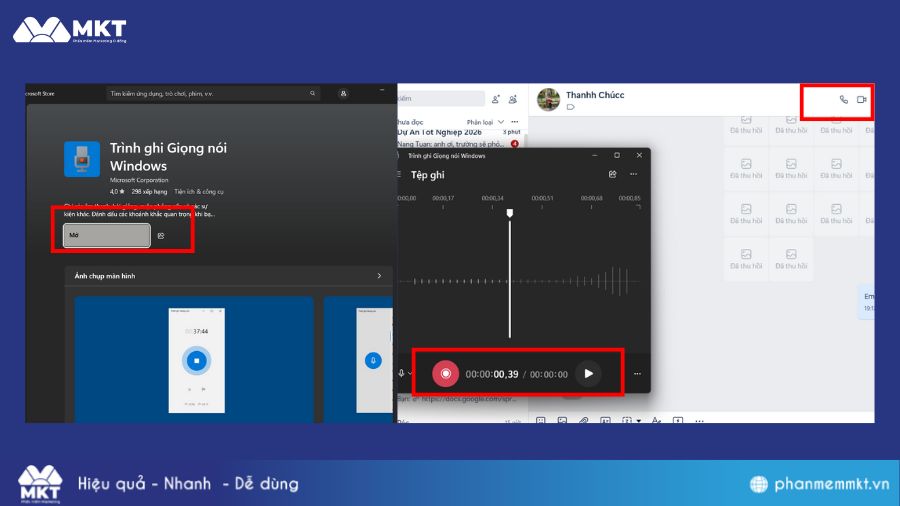Click the 298 xếp hạng ratings text
Image resolution: width=900 pixels, height=506 pixels.
click(149, 192)
